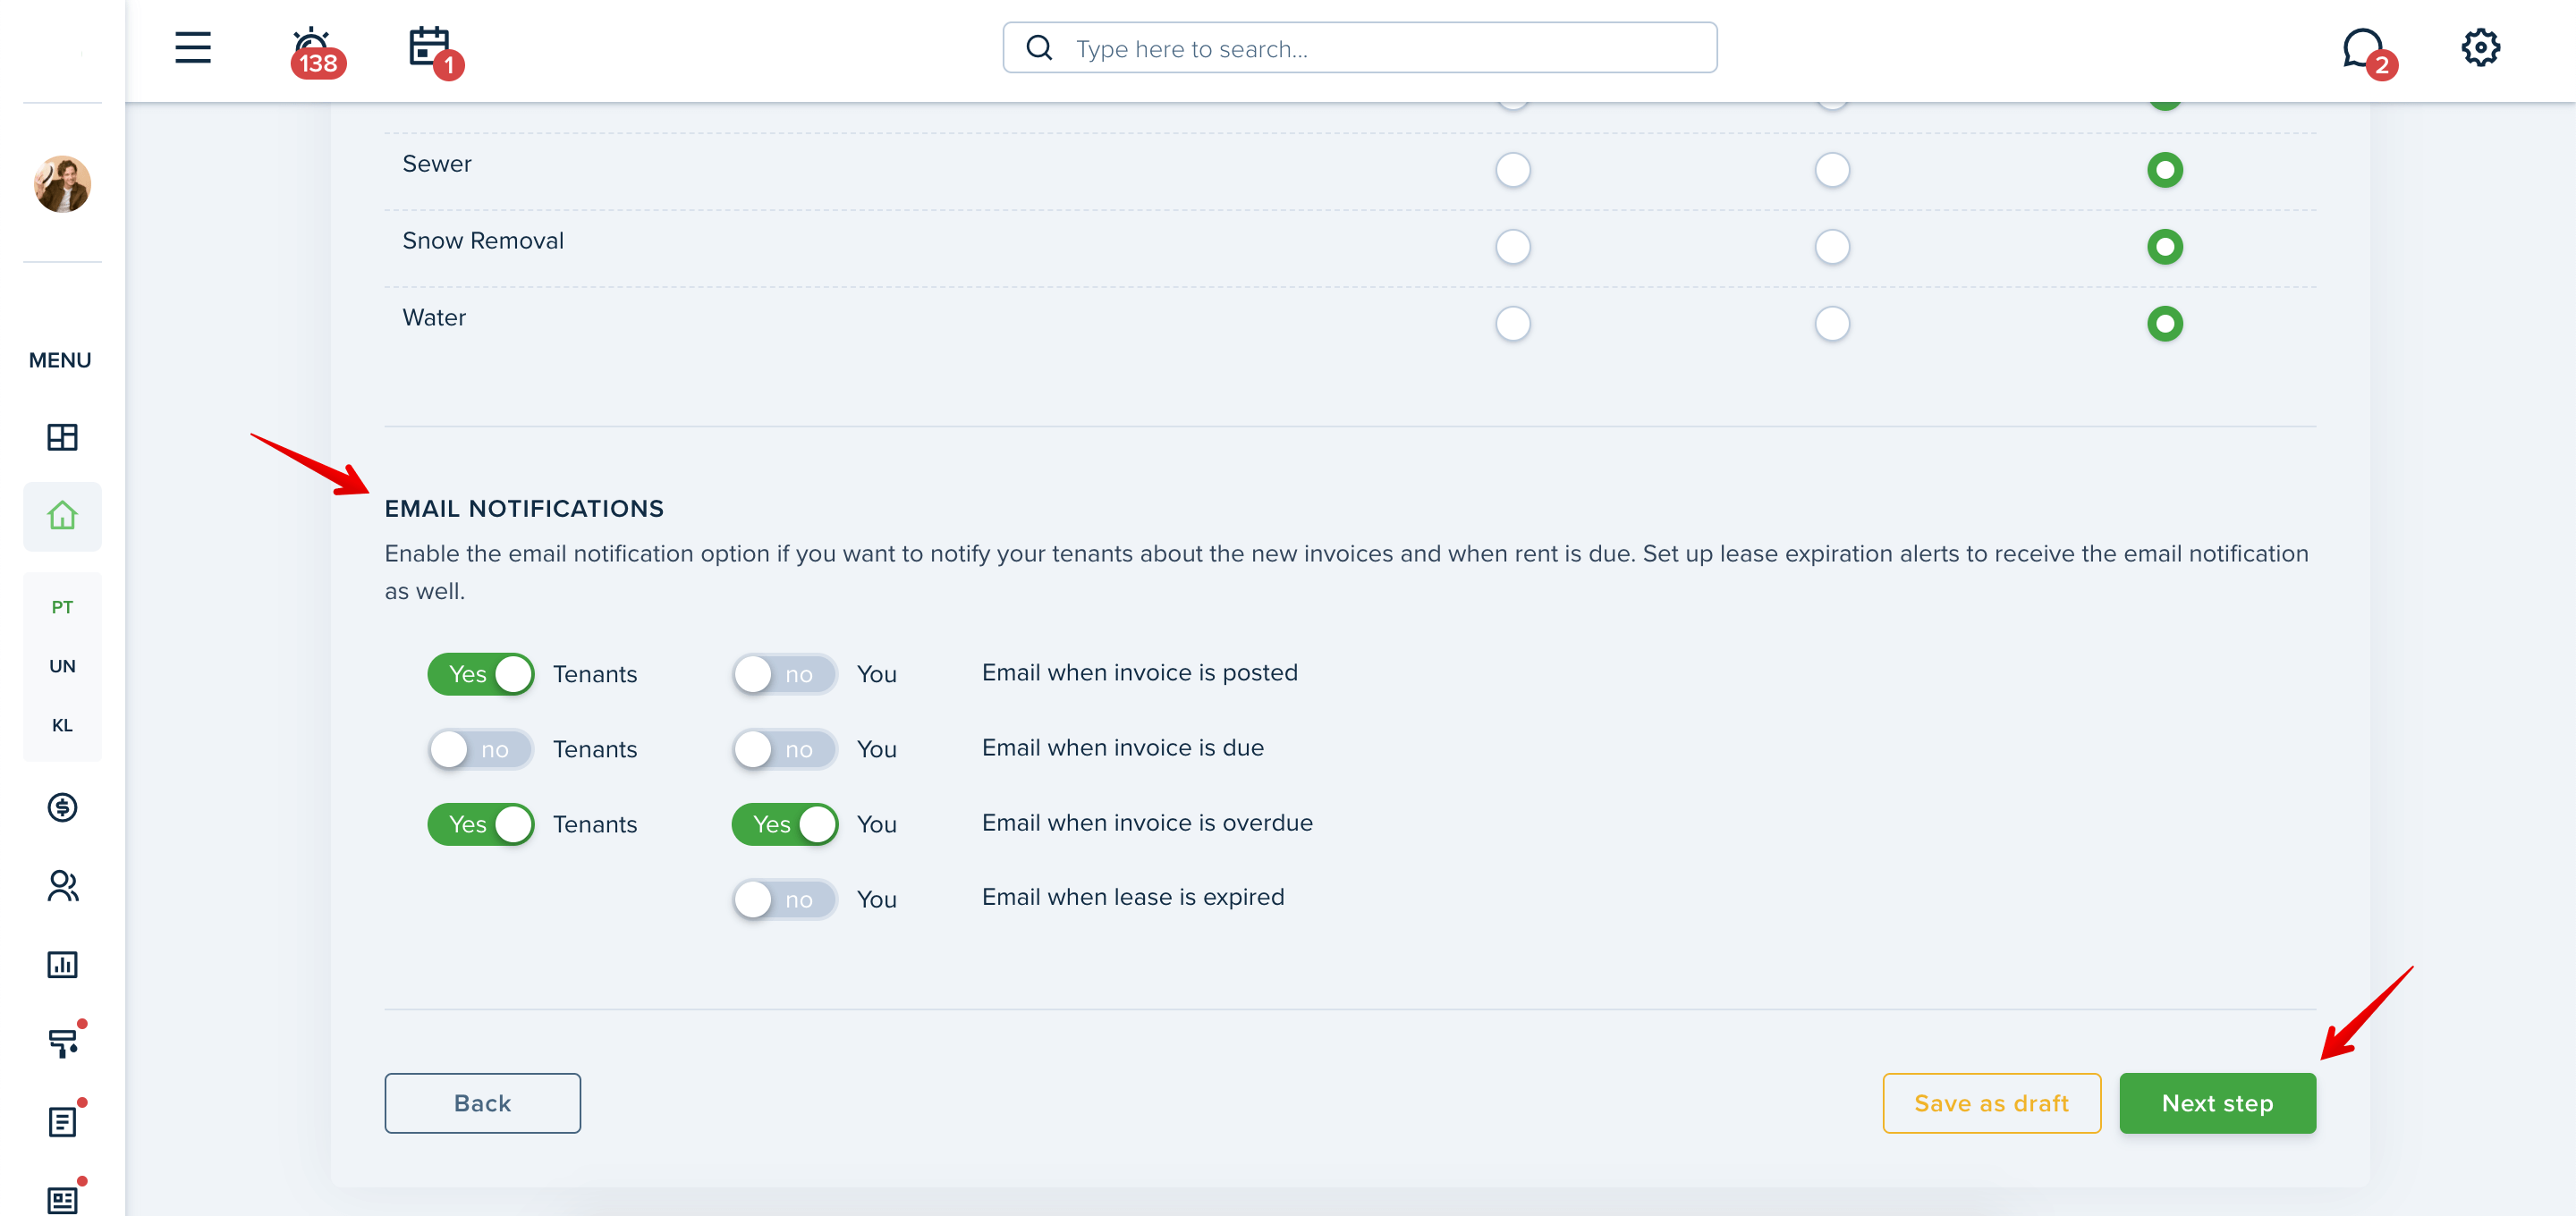Open the reports chart icon in sidebar
The height and width of the screenshot is (1216, 2576).
[x=62, y=964]
